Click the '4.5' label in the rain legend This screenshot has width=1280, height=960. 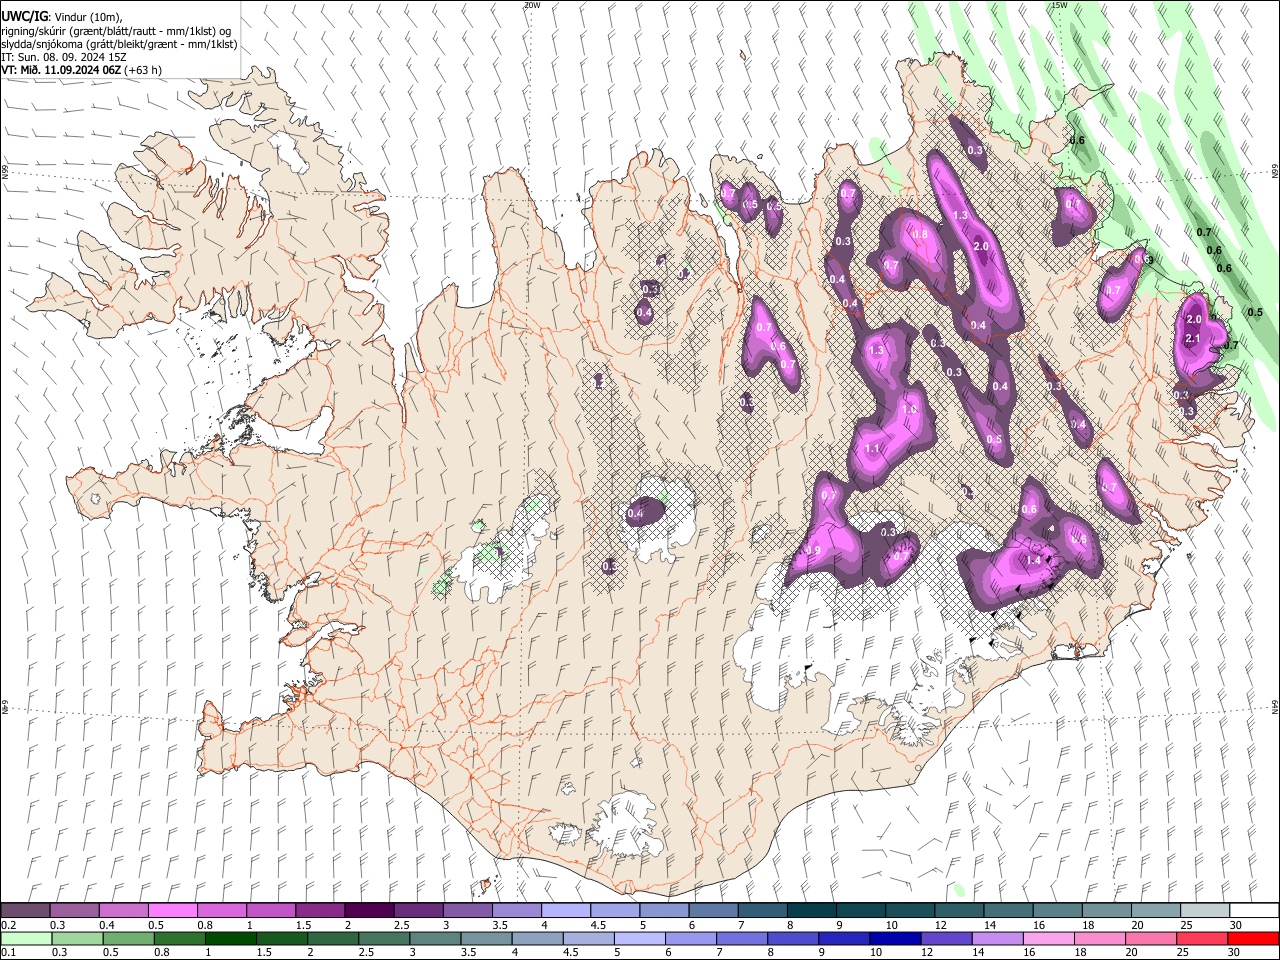(569, 953)
